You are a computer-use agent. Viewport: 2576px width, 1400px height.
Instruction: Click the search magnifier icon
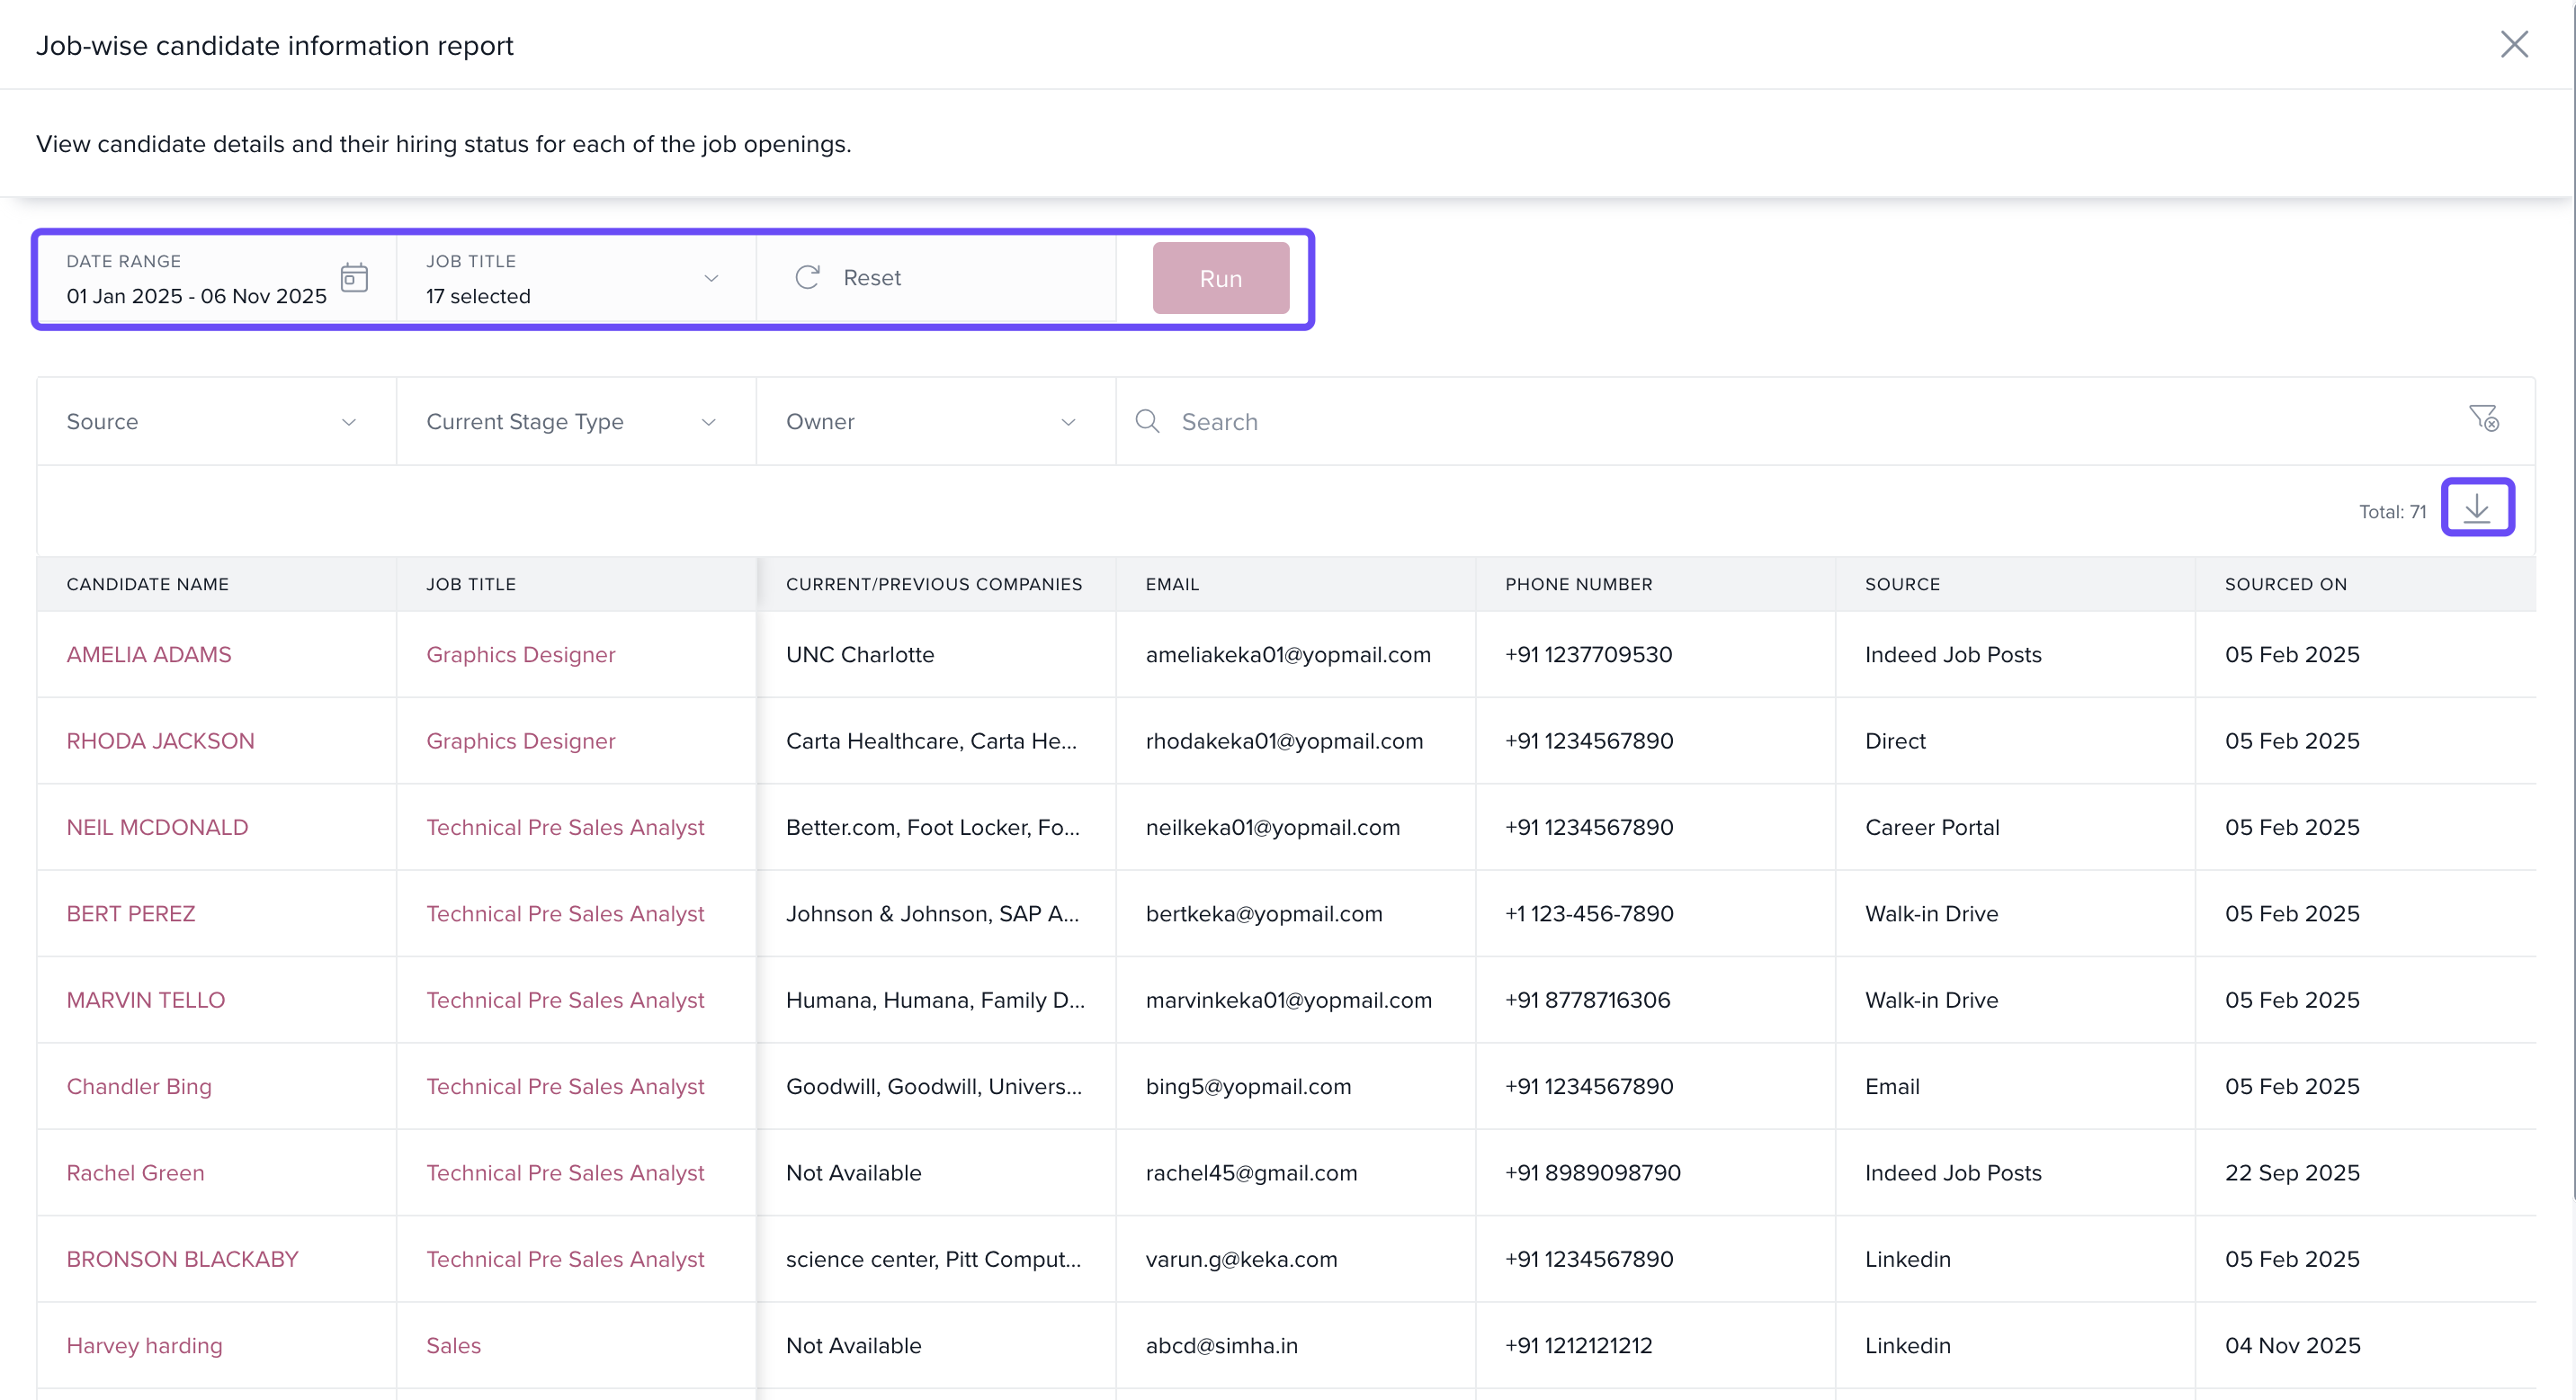point(1147,421)
